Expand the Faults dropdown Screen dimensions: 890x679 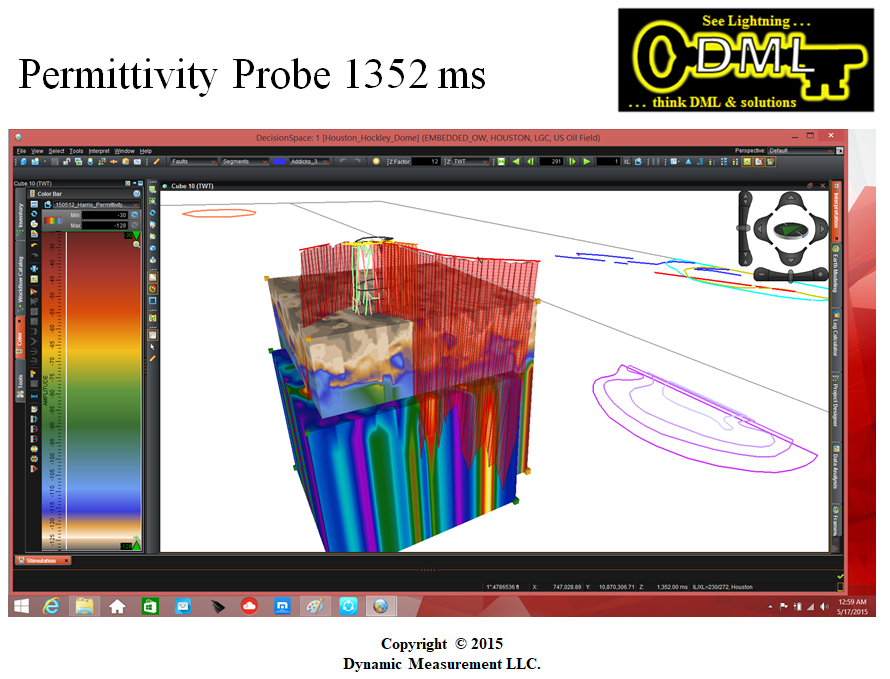(194, 162)
